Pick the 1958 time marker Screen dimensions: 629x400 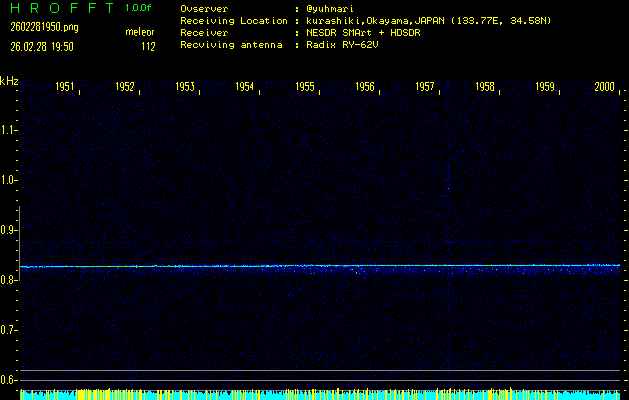pos(485,87)
